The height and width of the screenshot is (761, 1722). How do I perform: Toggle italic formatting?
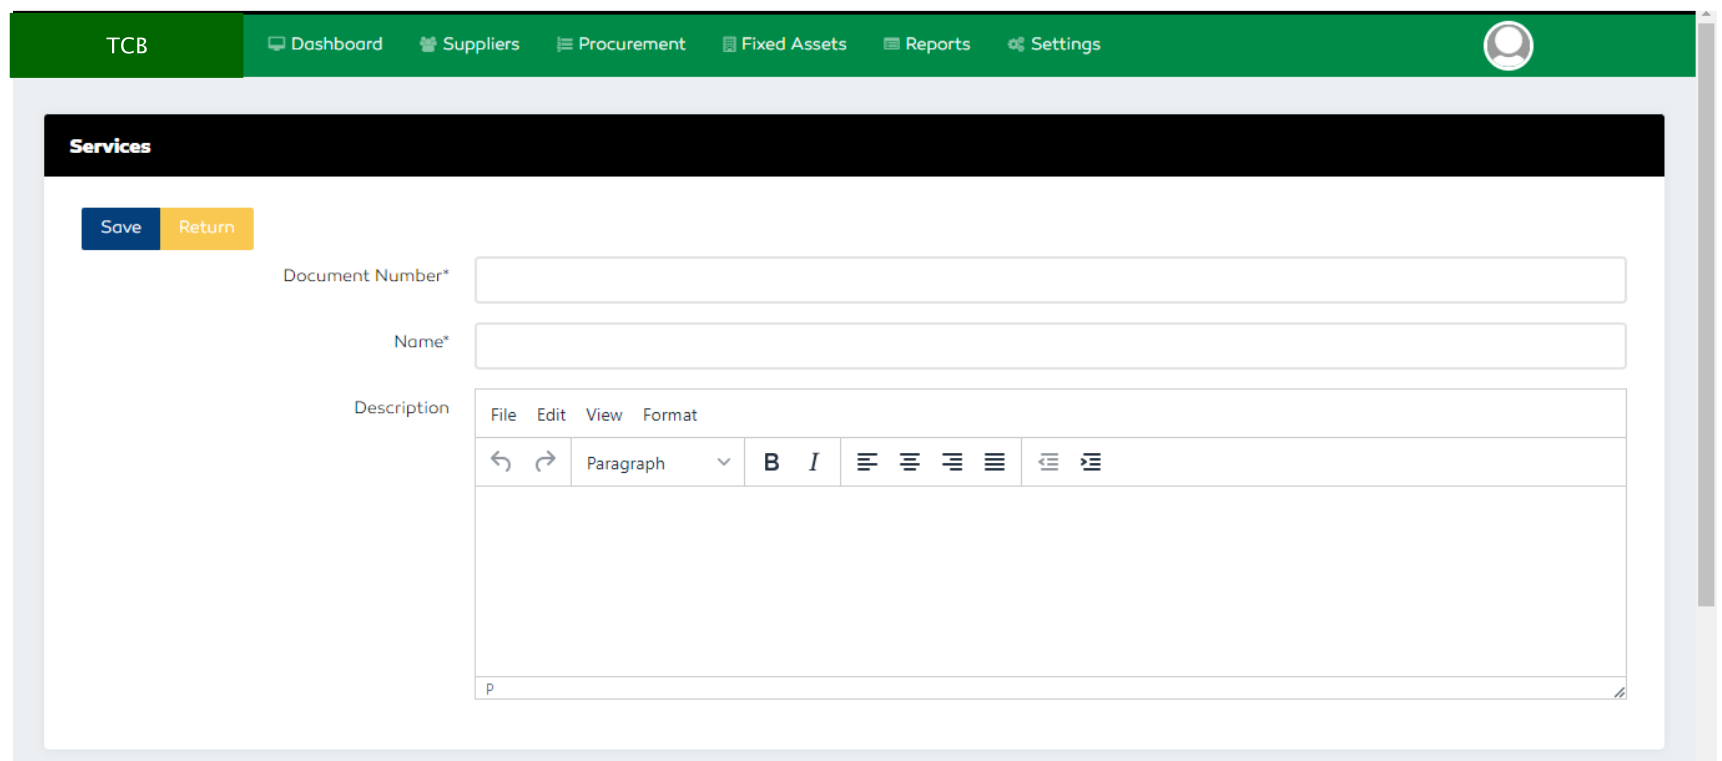[814, 462]
